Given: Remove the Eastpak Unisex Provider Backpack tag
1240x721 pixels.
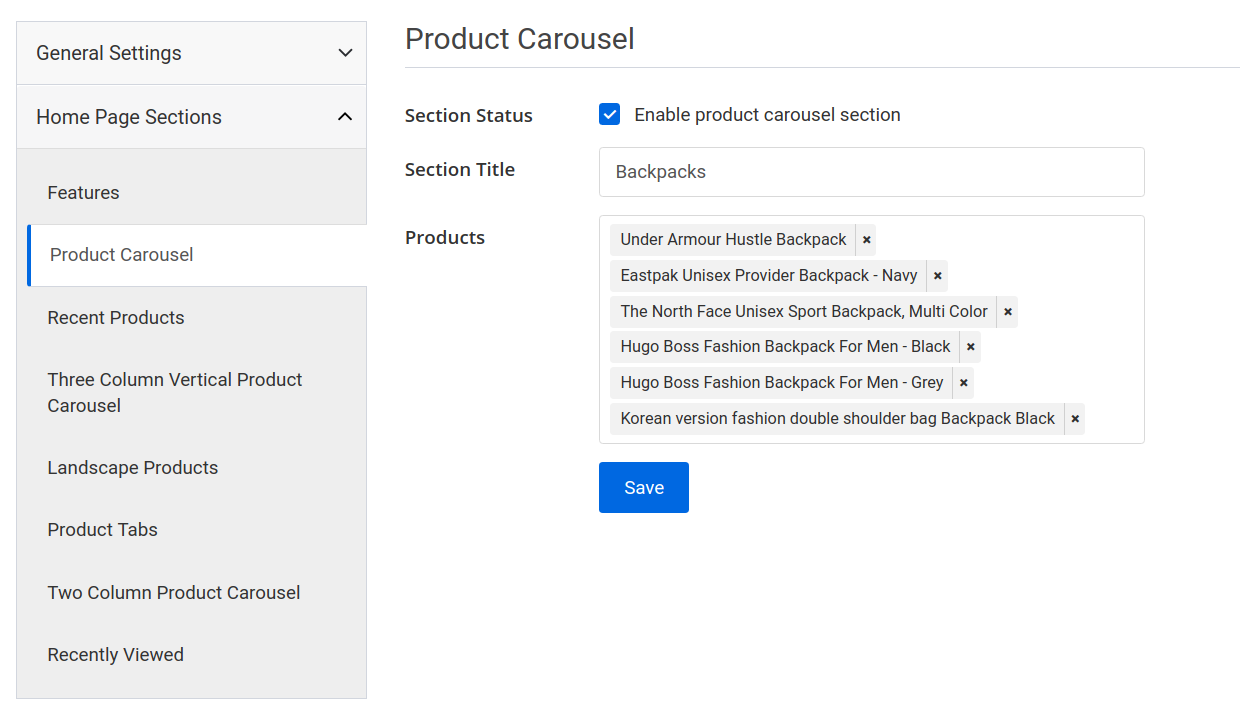Looking at the screenshot, I should pyautogui.click(x=938, y=275).
